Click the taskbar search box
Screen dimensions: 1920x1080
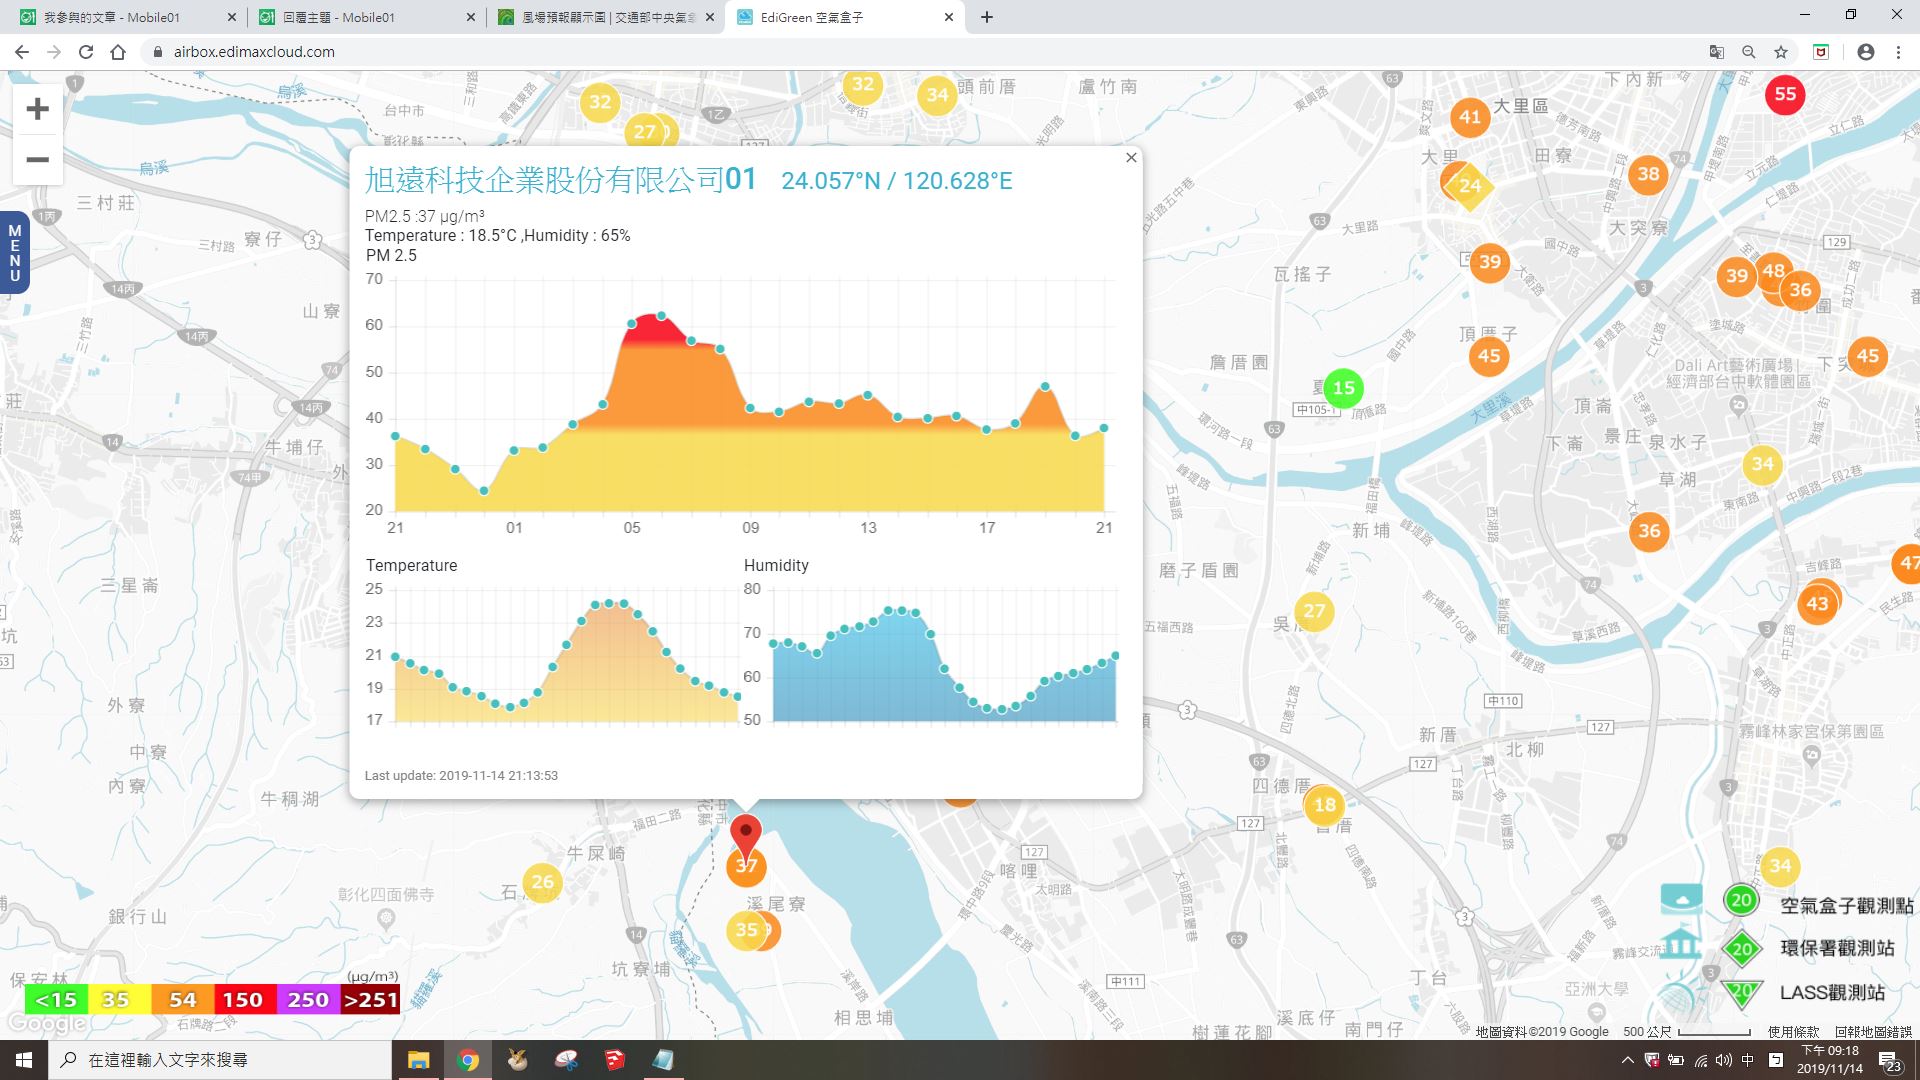(221, 1060)
